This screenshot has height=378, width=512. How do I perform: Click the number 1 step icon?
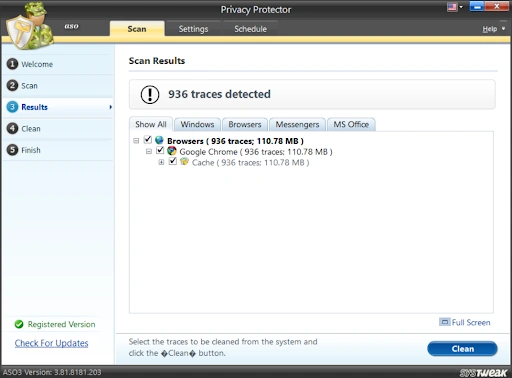12,64
